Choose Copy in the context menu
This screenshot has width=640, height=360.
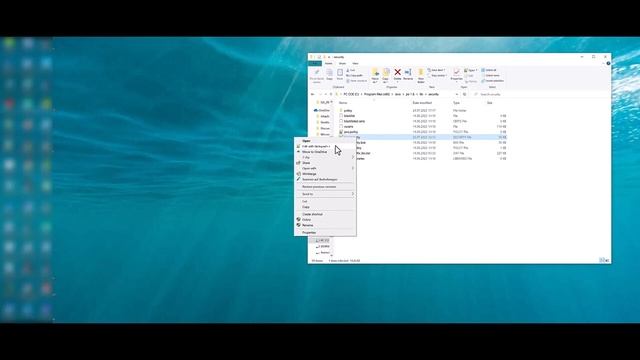pyautogui.click(x=325, y=207)
